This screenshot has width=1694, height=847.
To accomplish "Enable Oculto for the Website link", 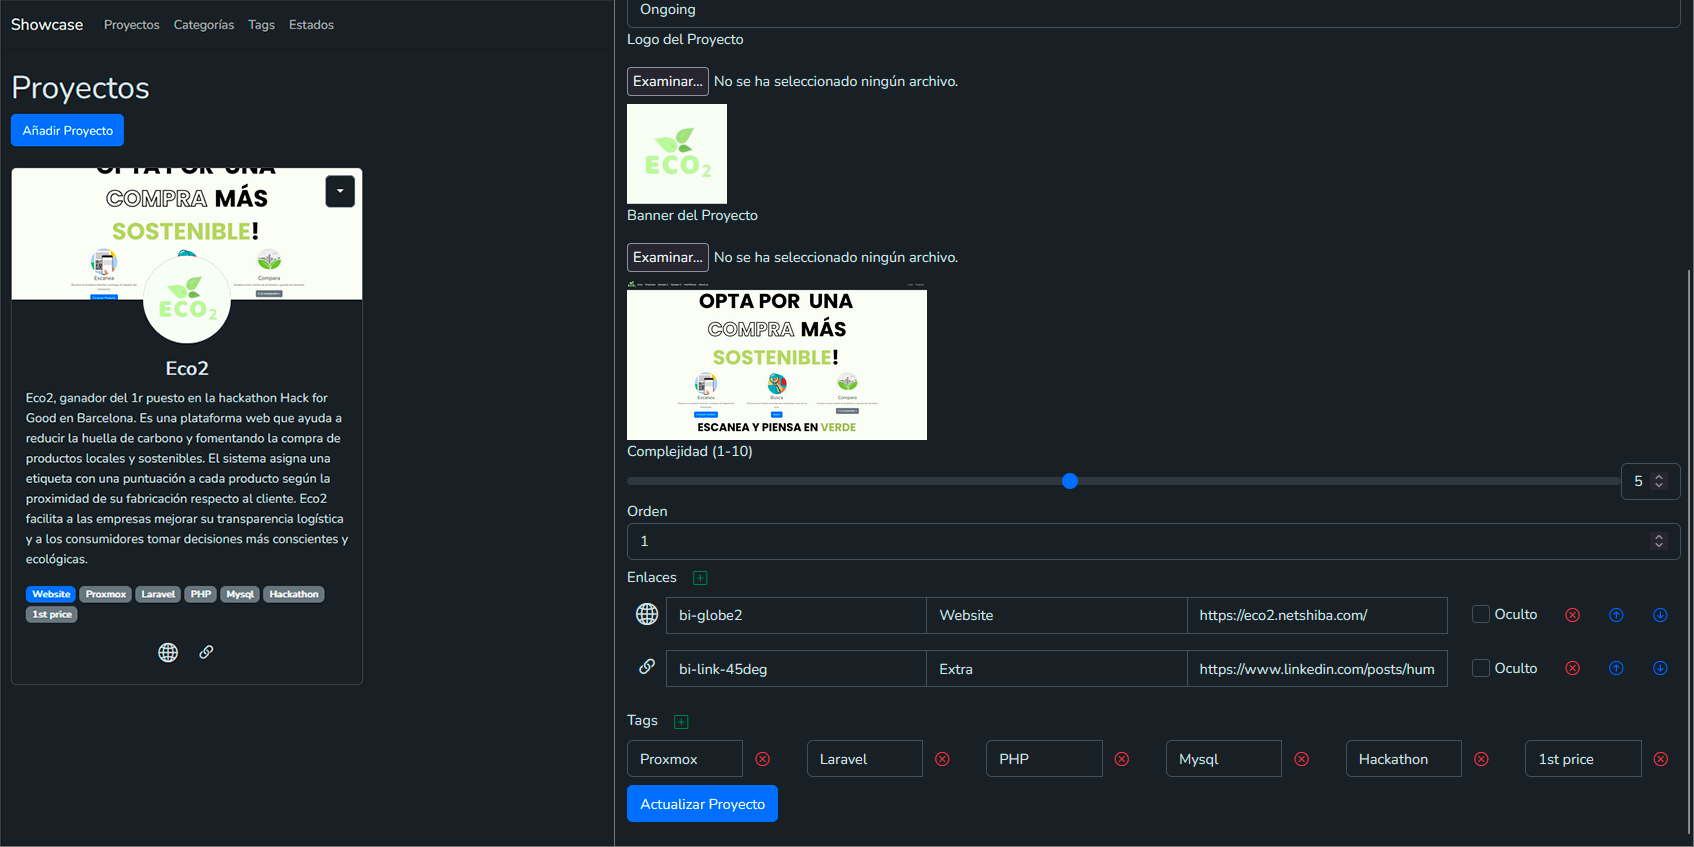I will point(1481,614).
